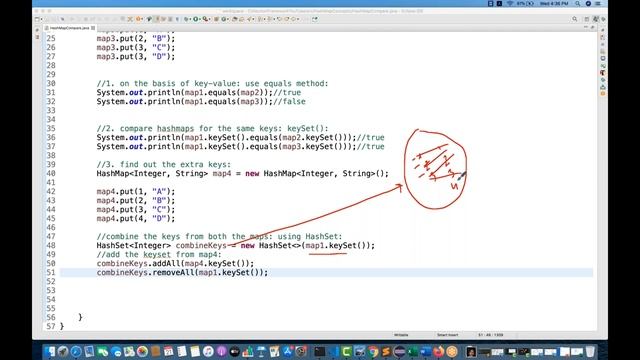Image resolution: width=640 pixels, height=360 pixels.
Task: Click 'Writable' in the status bar
Action: click(401, 335)
